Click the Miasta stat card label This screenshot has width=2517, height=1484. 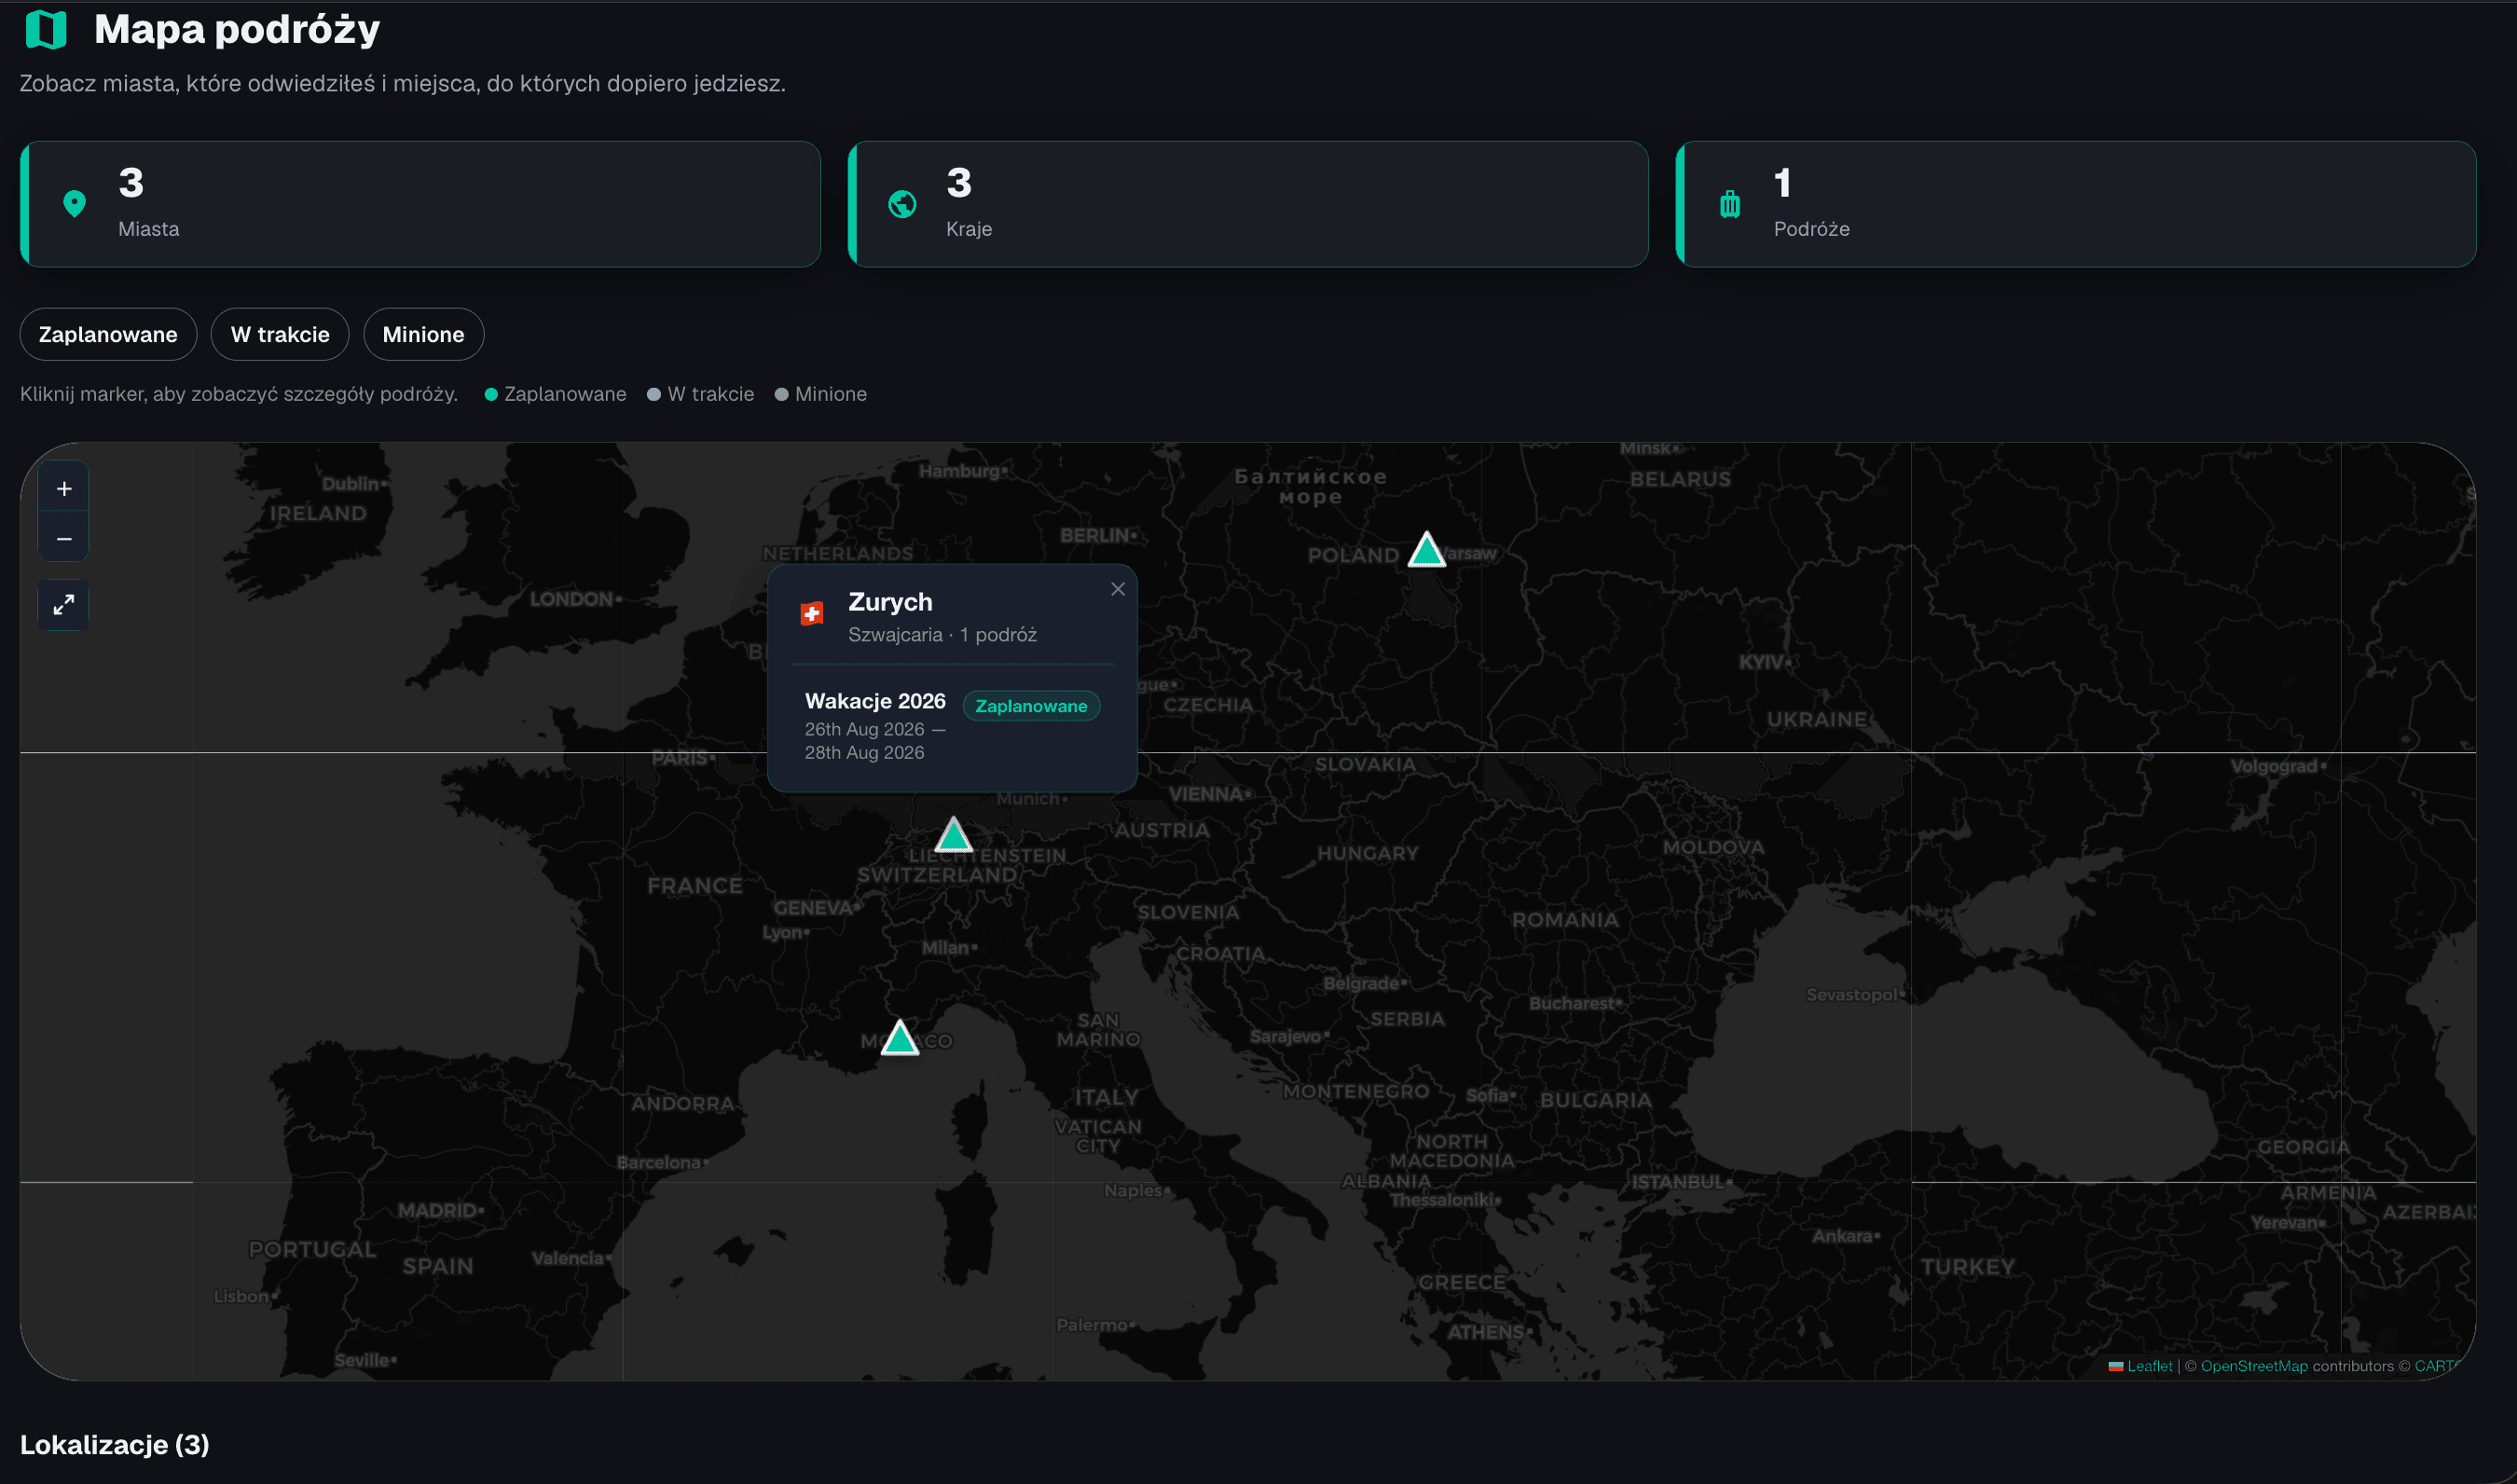click(x=149, y=229)
